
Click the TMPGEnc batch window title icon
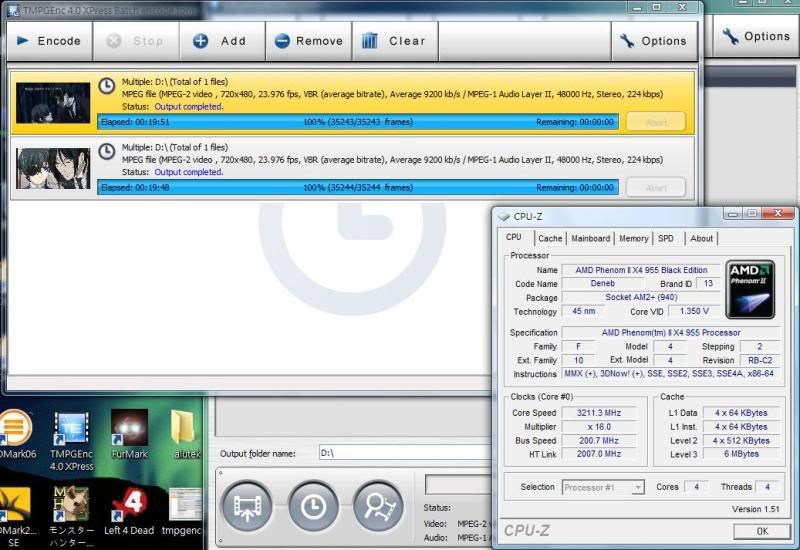(13, 10)
